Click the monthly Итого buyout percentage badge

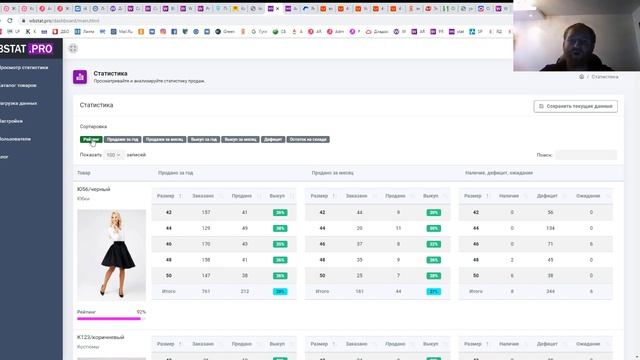433,291
